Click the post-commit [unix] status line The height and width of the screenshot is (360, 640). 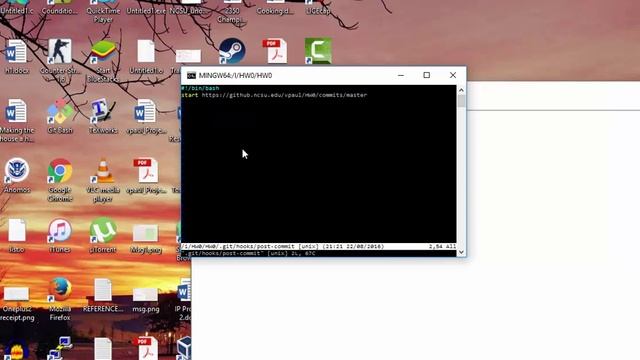click(318, 247)
